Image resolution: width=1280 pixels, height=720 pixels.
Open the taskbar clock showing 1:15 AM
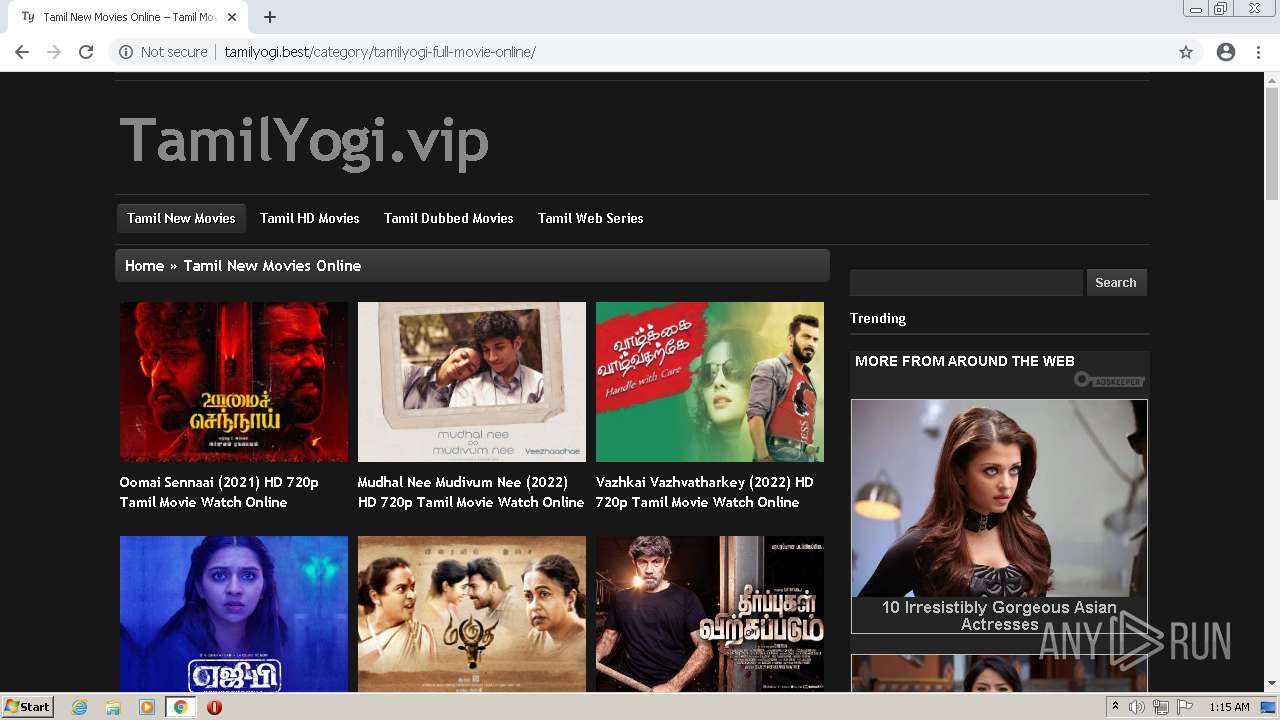click(1229, 707)
